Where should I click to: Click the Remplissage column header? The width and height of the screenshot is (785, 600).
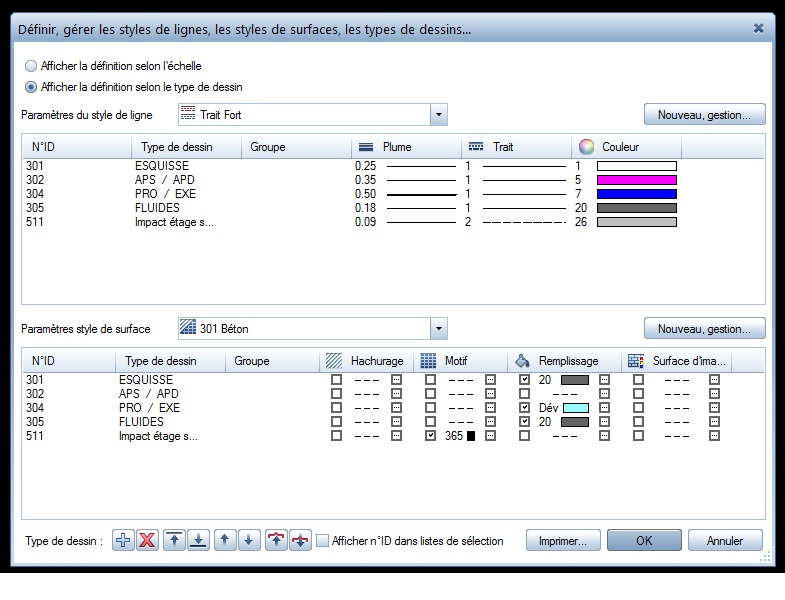564,361
